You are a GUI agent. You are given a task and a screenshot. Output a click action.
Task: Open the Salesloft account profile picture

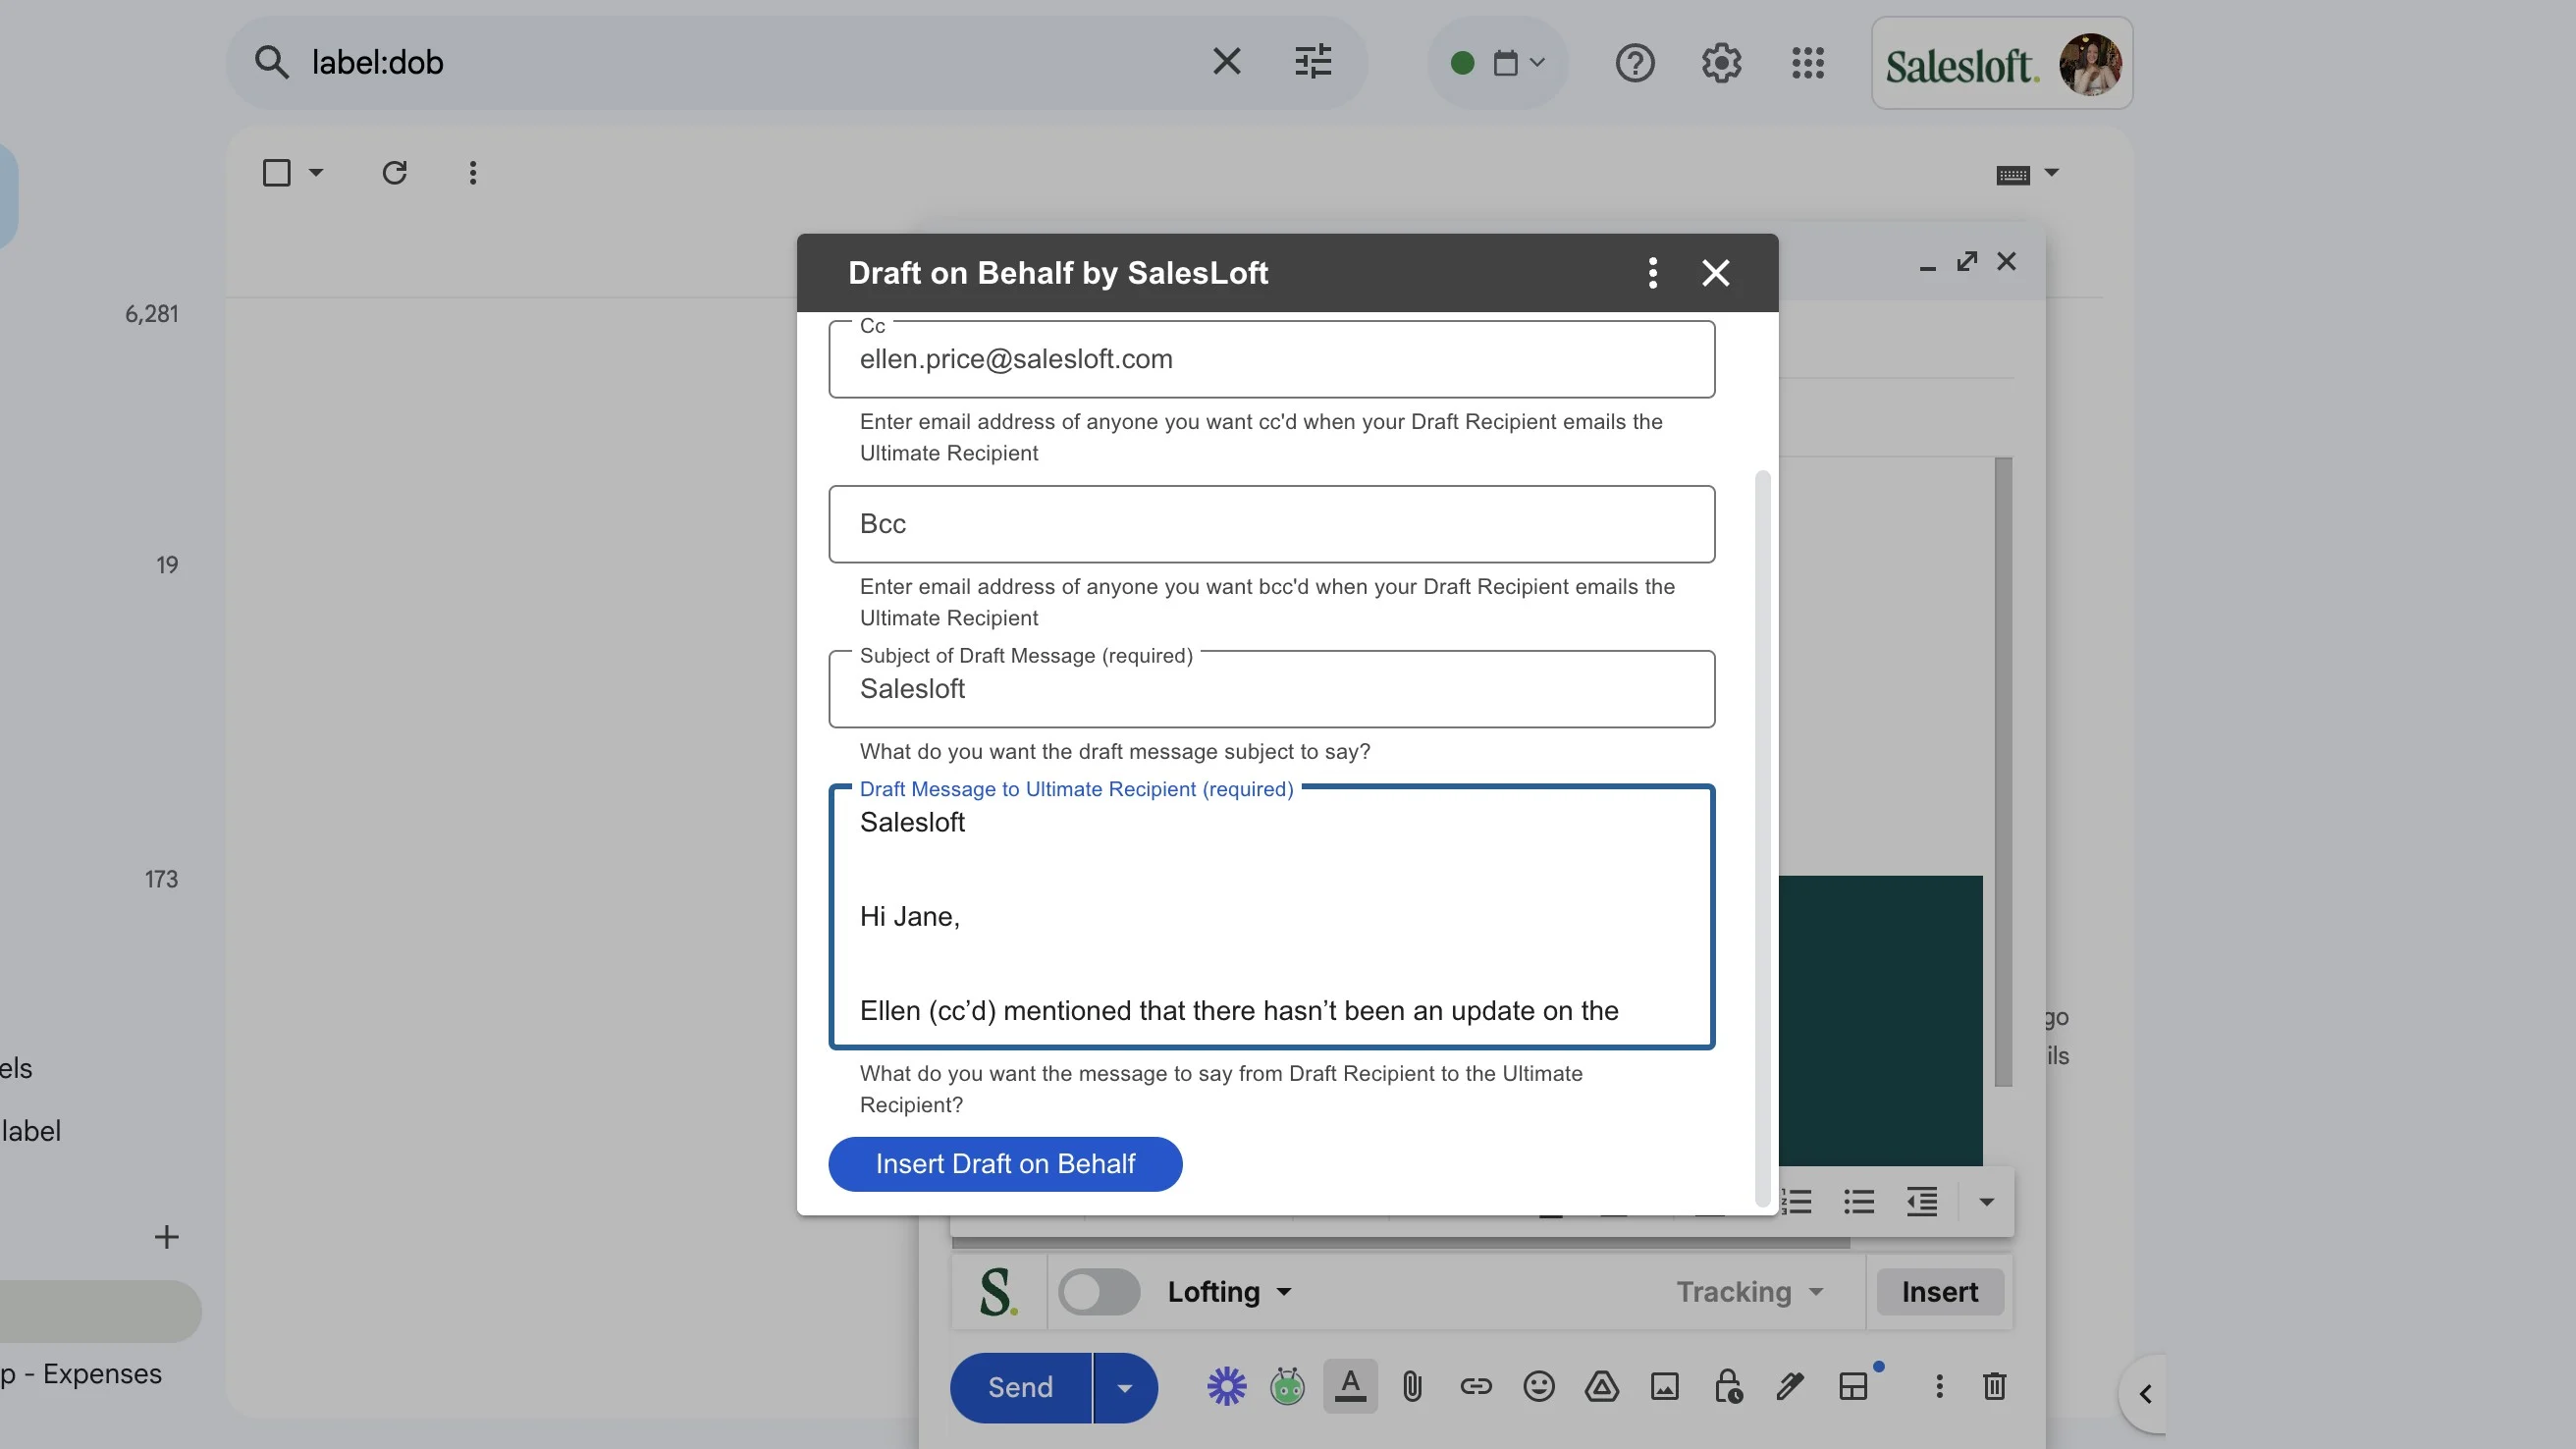point(2090,64)
